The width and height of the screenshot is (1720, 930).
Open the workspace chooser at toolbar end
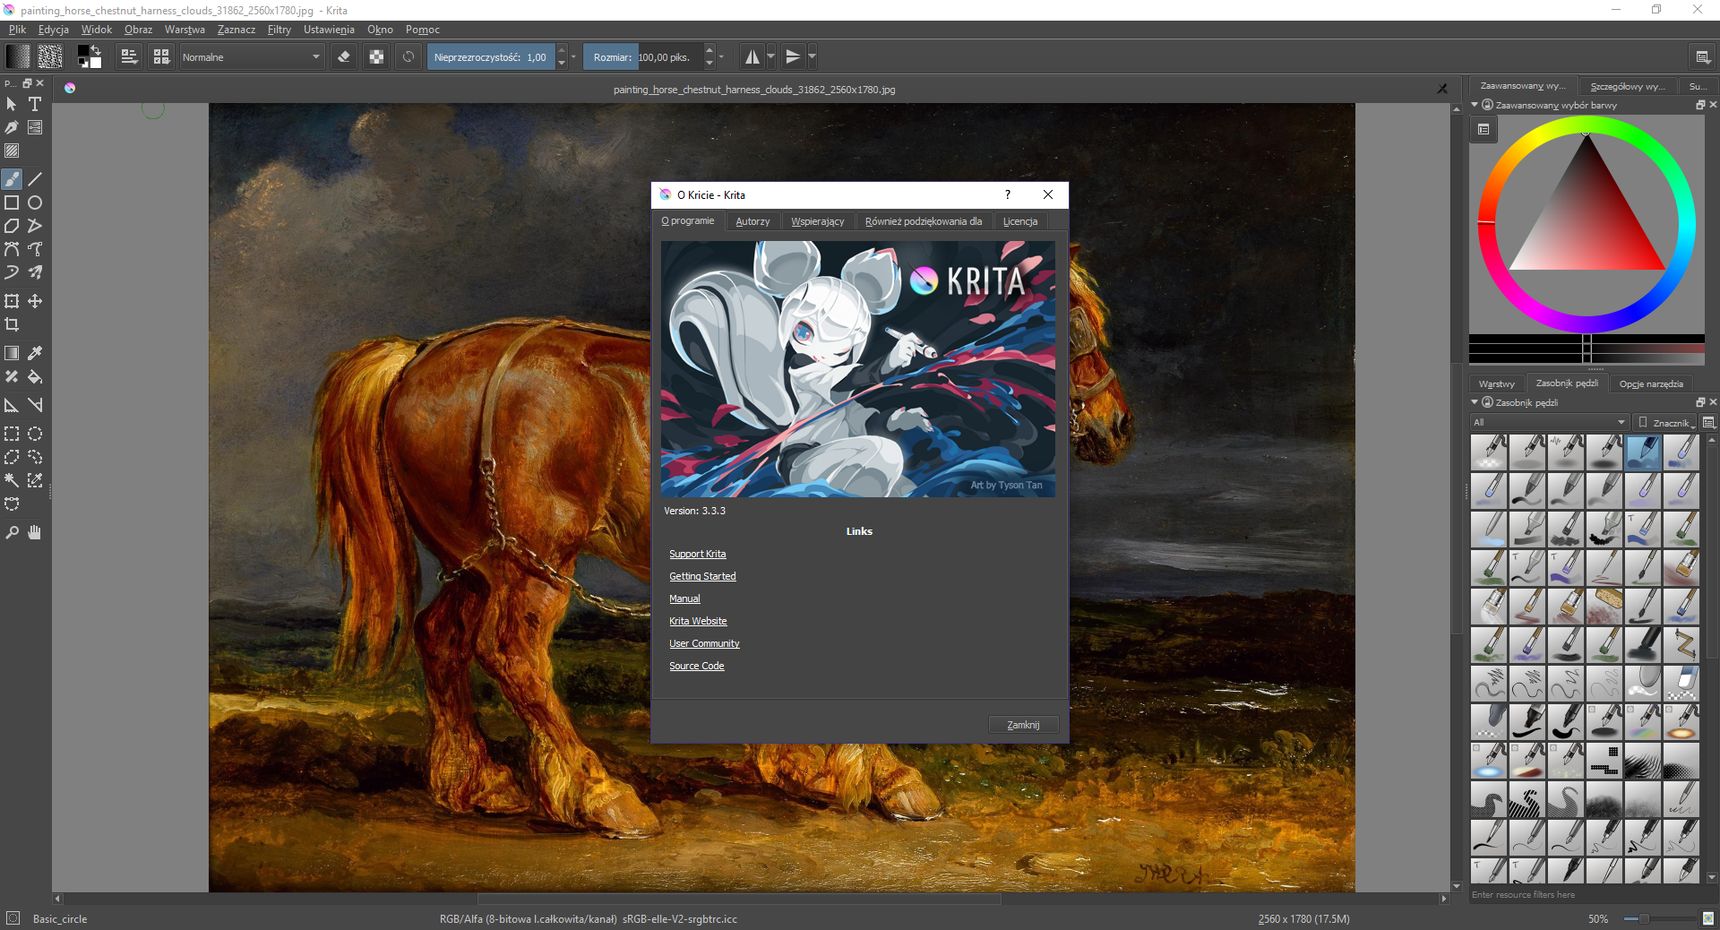coord(1703,57)
